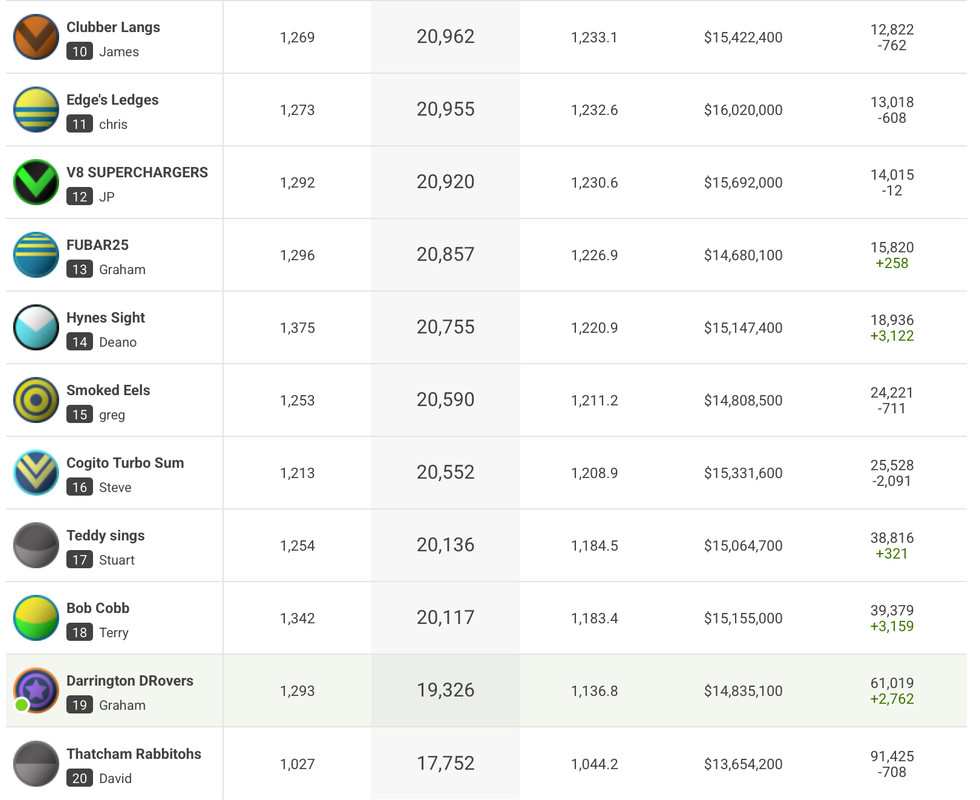Click the Hynes Sight team badge
The width and height of the screenshot is (980, 800).
tap(36, 327)
